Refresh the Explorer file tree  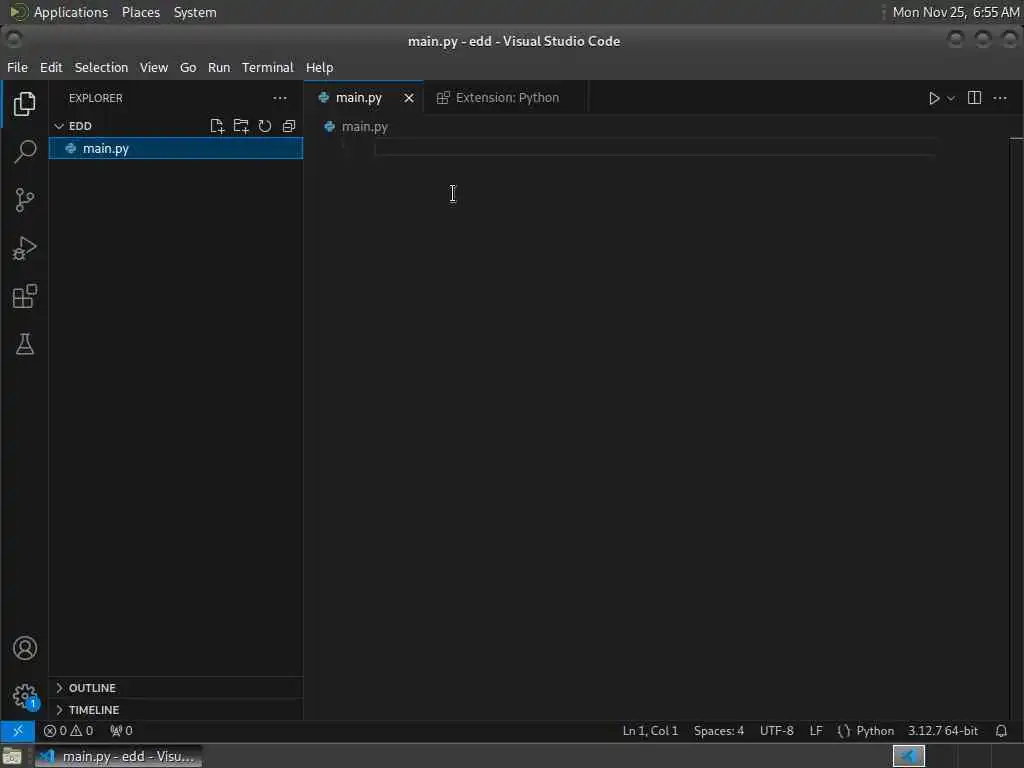[x=264, y=126]
